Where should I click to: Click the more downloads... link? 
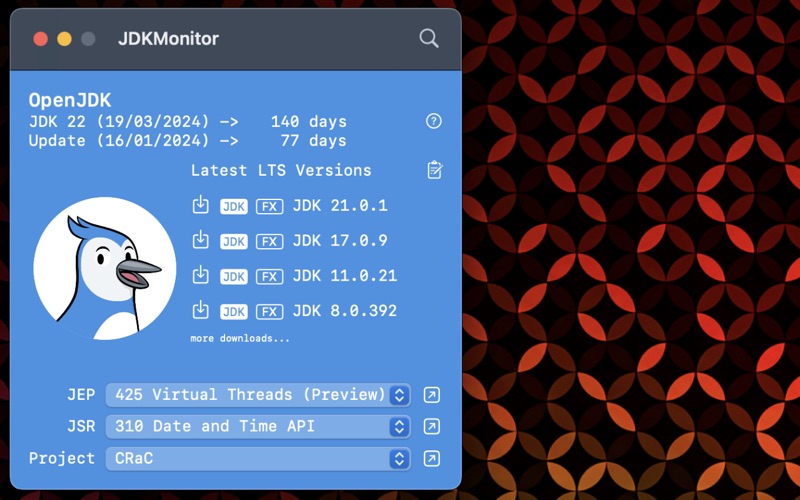coord(240,338)
